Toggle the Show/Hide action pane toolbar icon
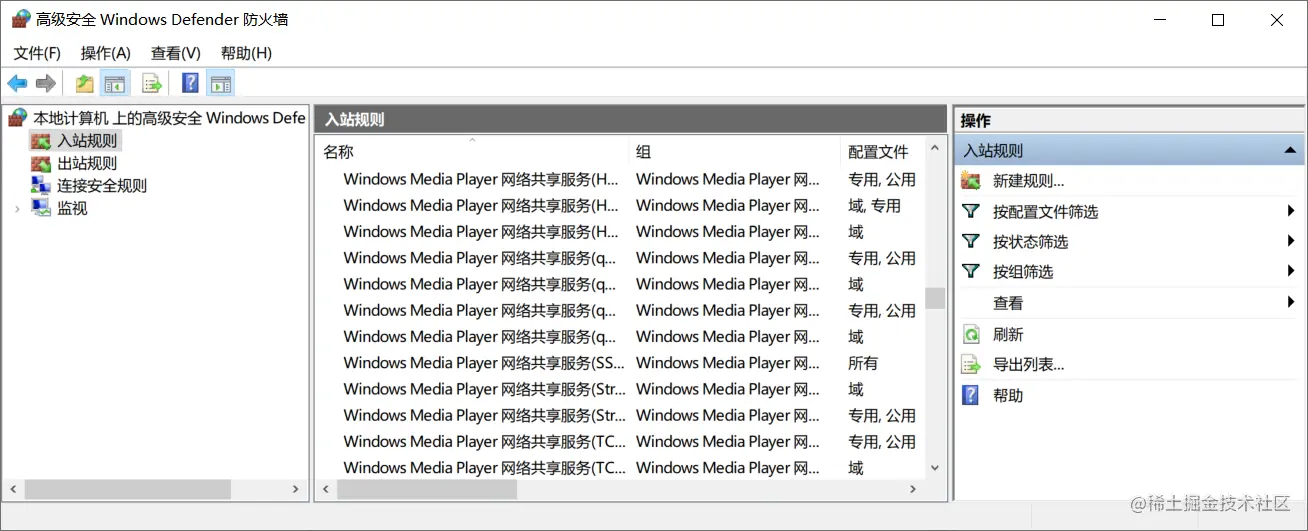Viewport: 1308px width, 531px height. [x=221, y=83]
